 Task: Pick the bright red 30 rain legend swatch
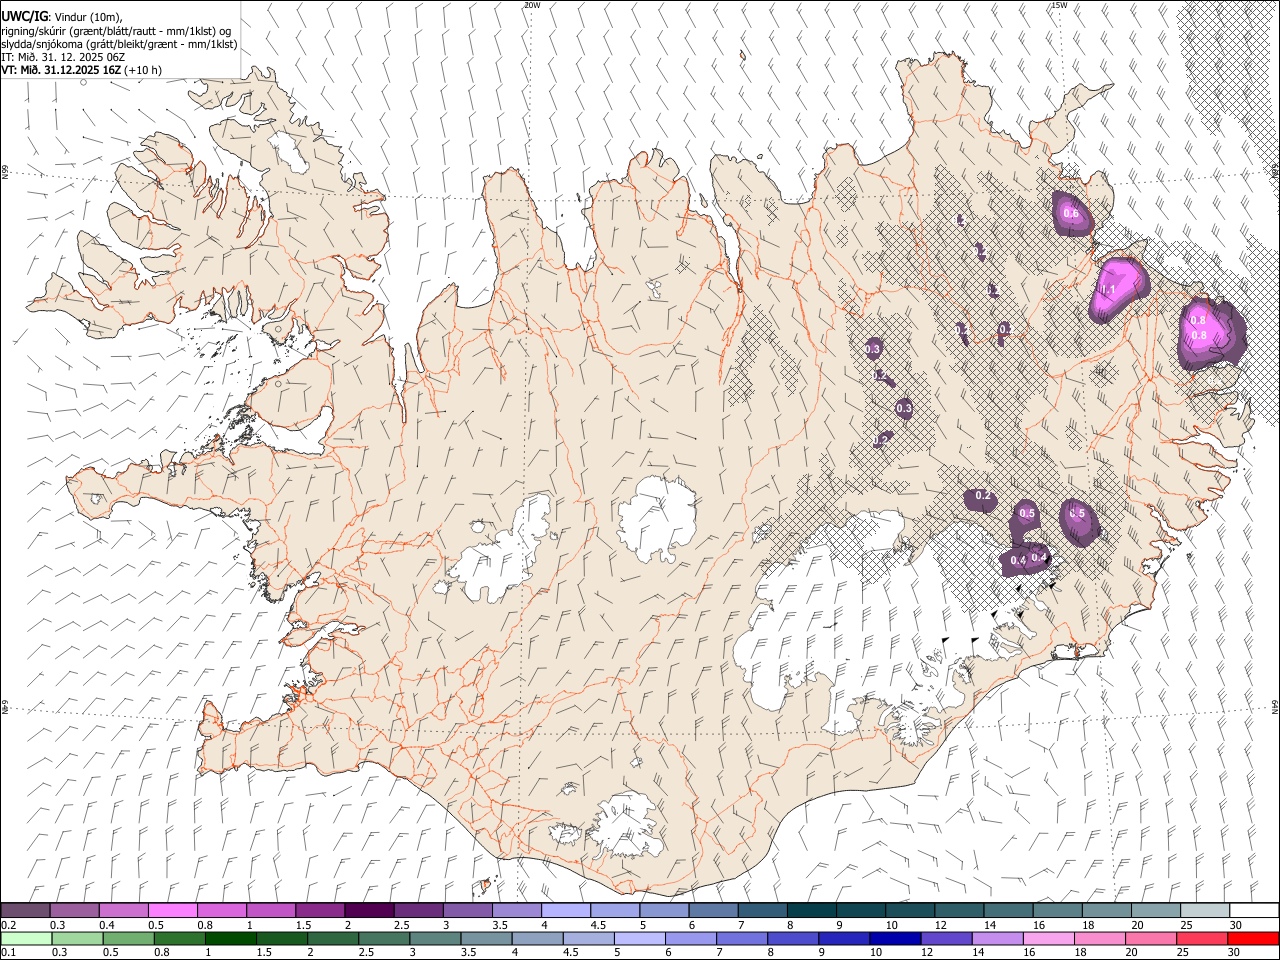coord(1254,938)
